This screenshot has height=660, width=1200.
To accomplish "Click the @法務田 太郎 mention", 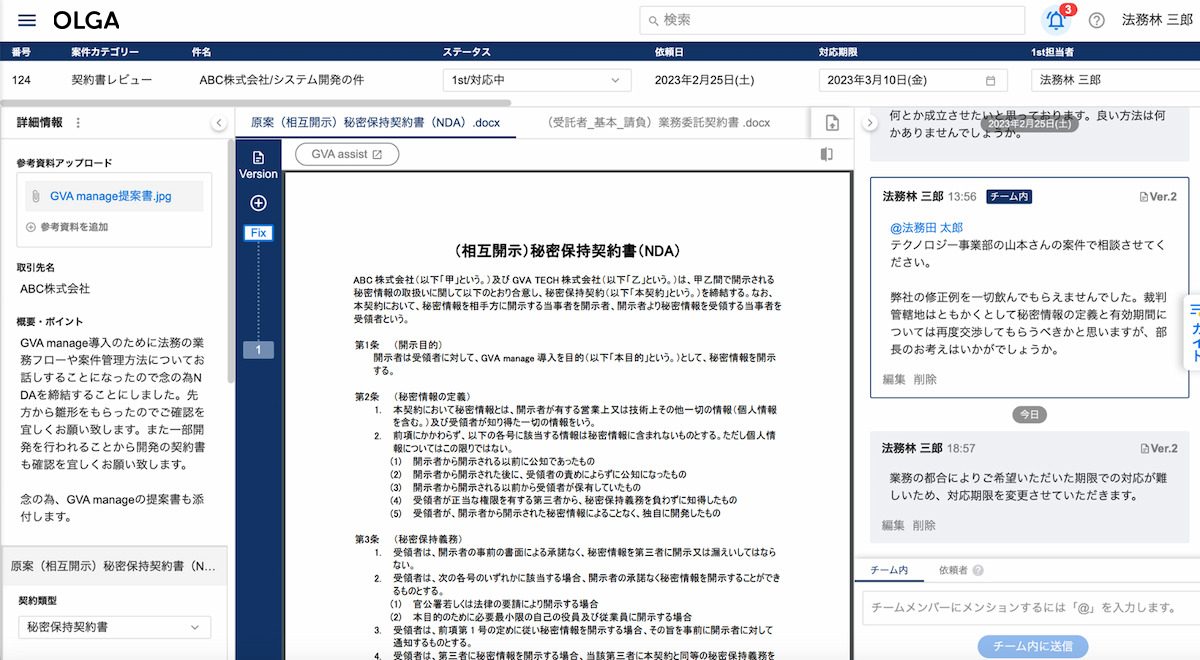I will click(926, 228).
